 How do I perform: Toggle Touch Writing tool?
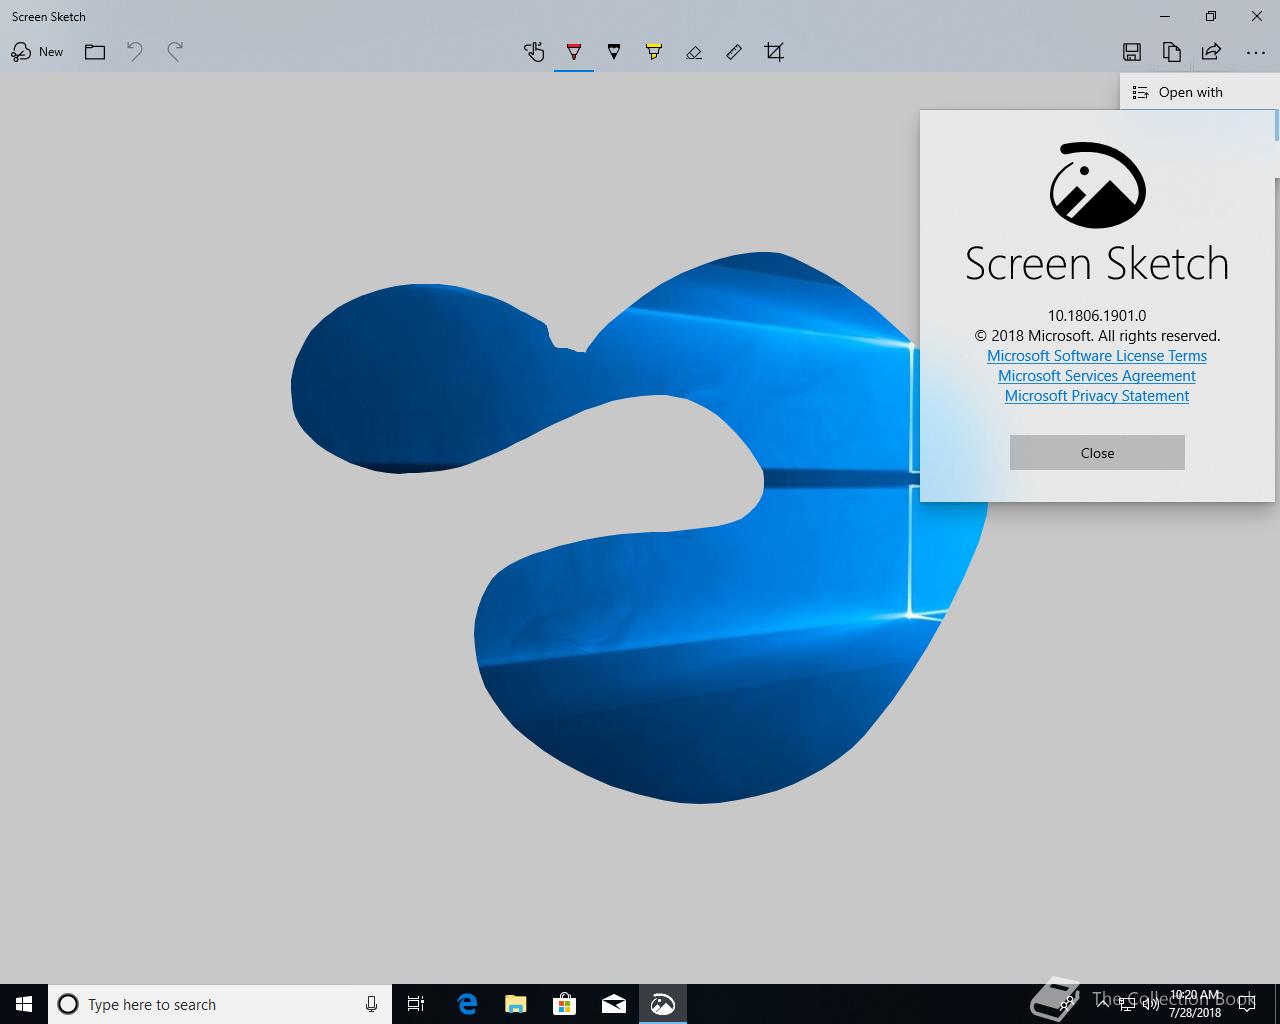(x=534, y=52)
